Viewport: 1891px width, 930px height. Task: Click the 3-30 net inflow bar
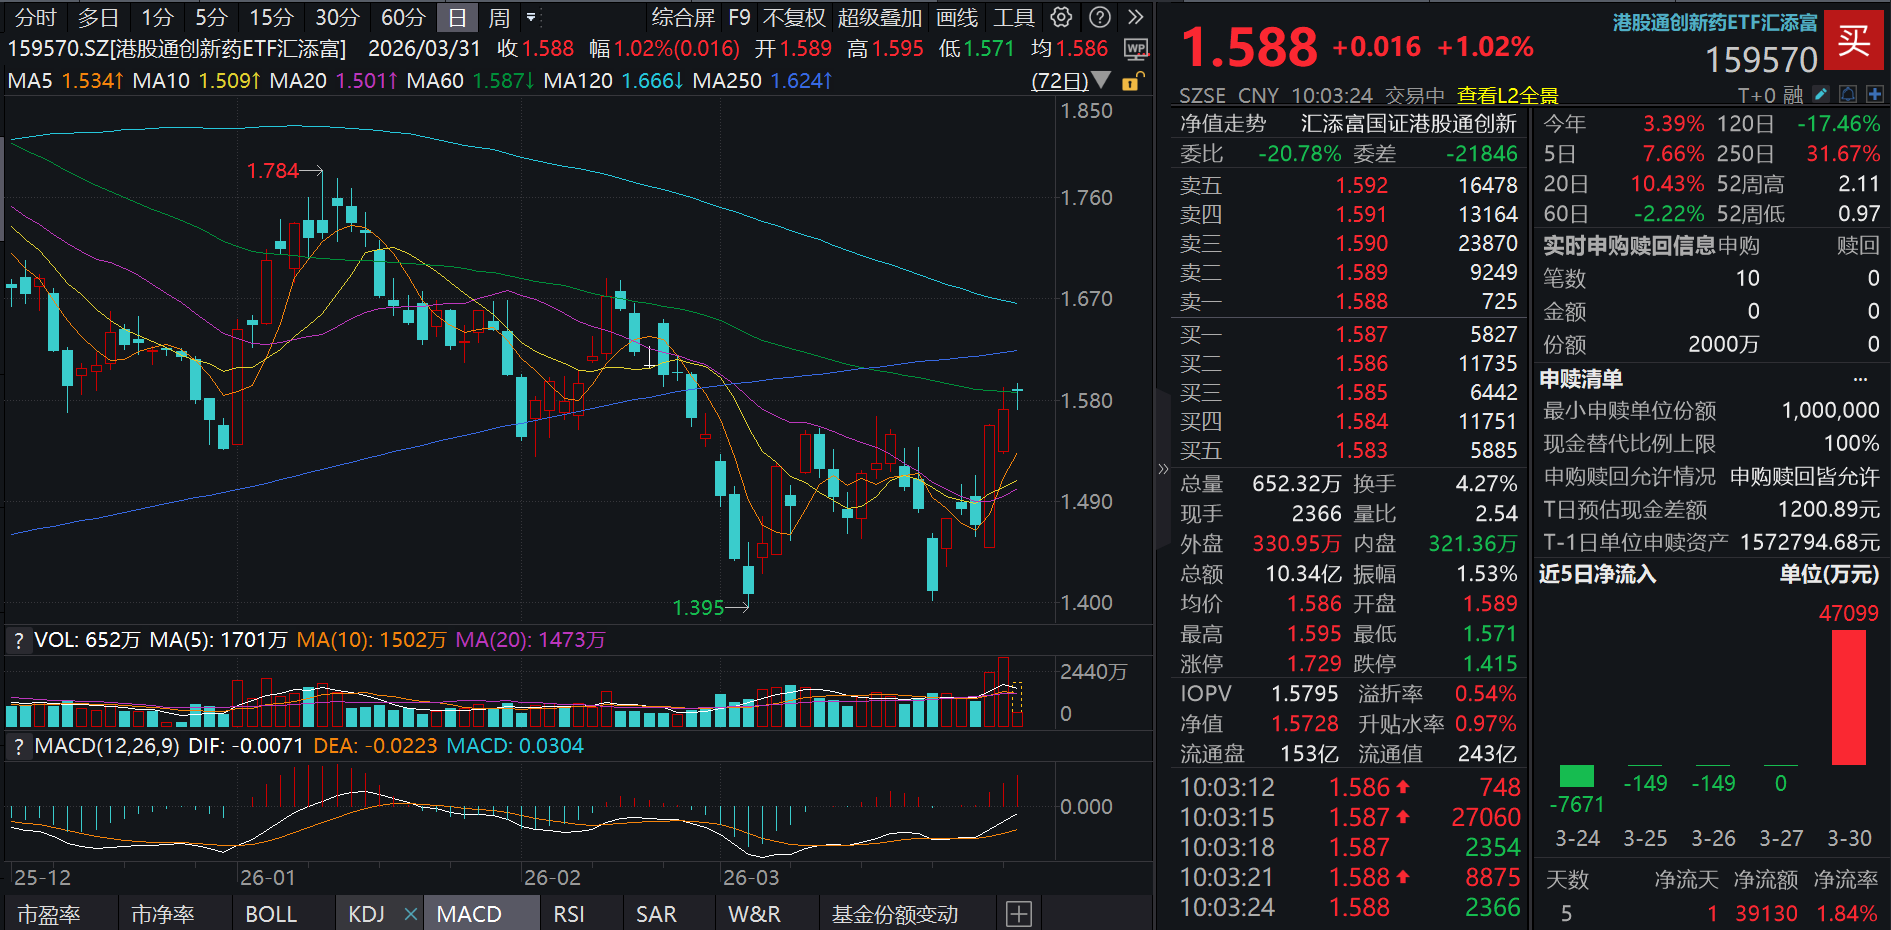(x=1850, y=700)
